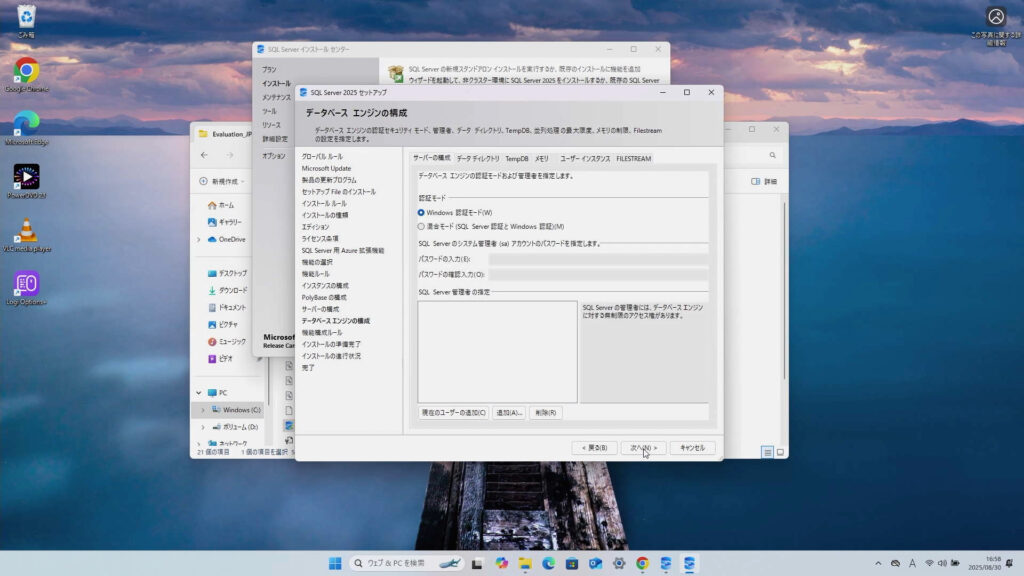The height and width of the screenshot is (576, 1024).
Task: Select Windows 認証モード radio button
Action: pos(421,212)
